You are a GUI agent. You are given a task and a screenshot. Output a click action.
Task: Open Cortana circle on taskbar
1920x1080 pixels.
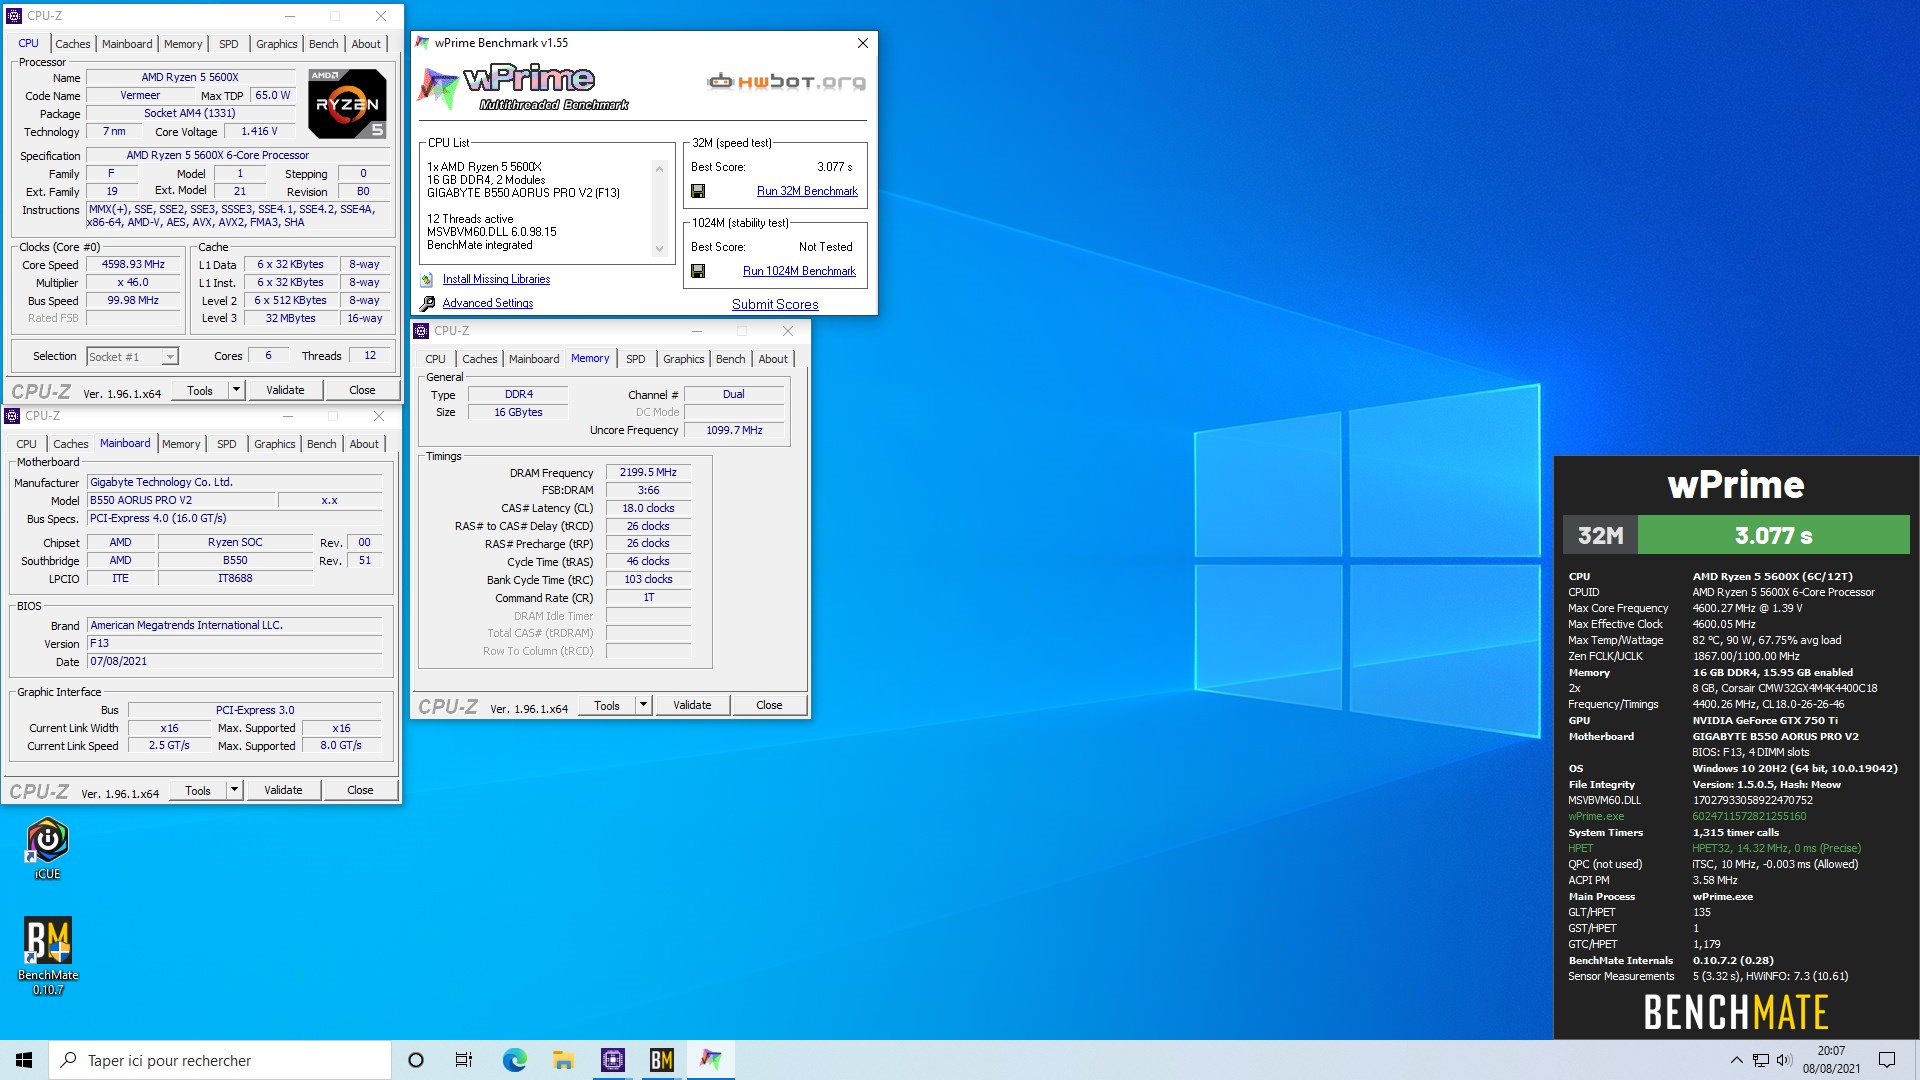(x=416, y=1060)
